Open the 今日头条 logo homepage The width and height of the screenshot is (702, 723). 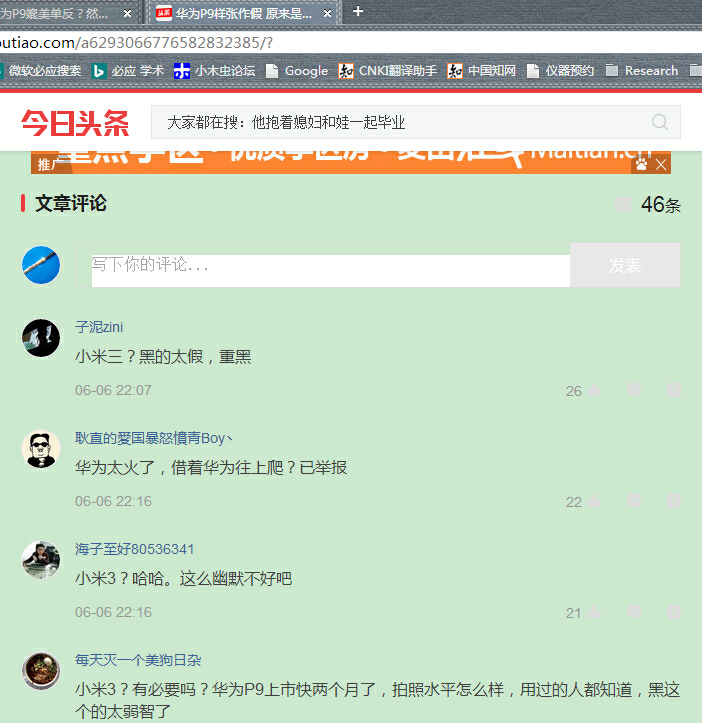pyautogui.click(x=75, y=123)
